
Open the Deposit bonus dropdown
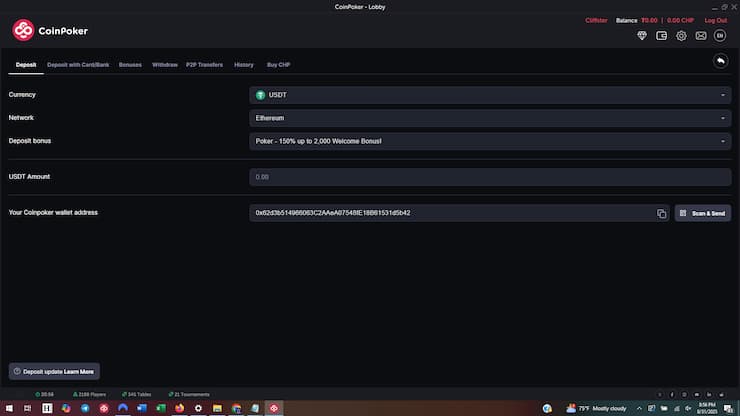pos(490,141)
